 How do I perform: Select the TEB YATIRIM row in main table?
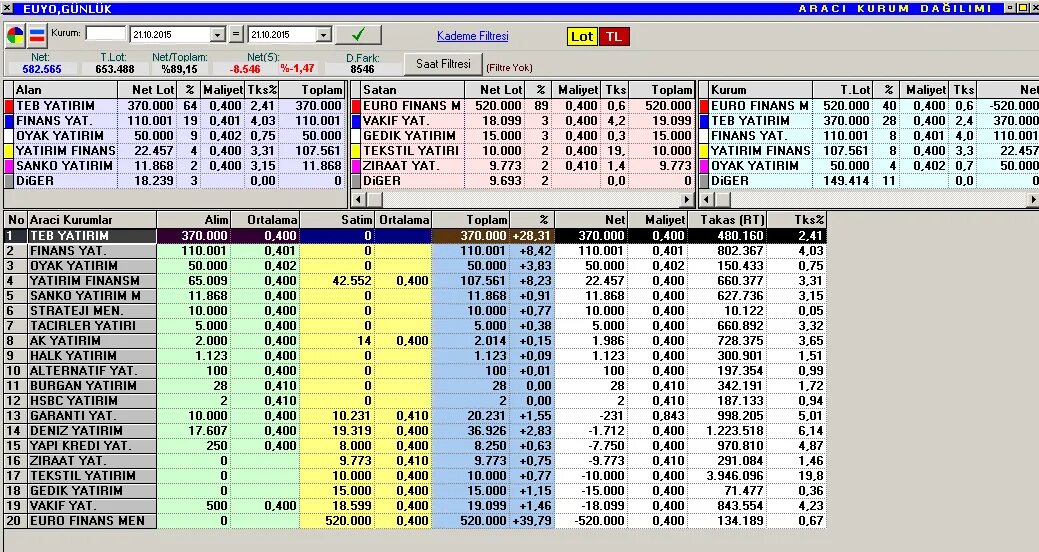[x=415, y=236]
